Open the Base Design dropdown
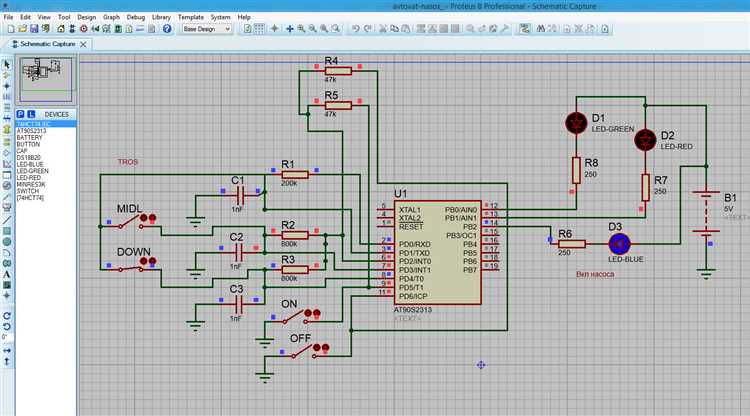Viewport: 750px width, 416px height. click(x=207, y=29)
